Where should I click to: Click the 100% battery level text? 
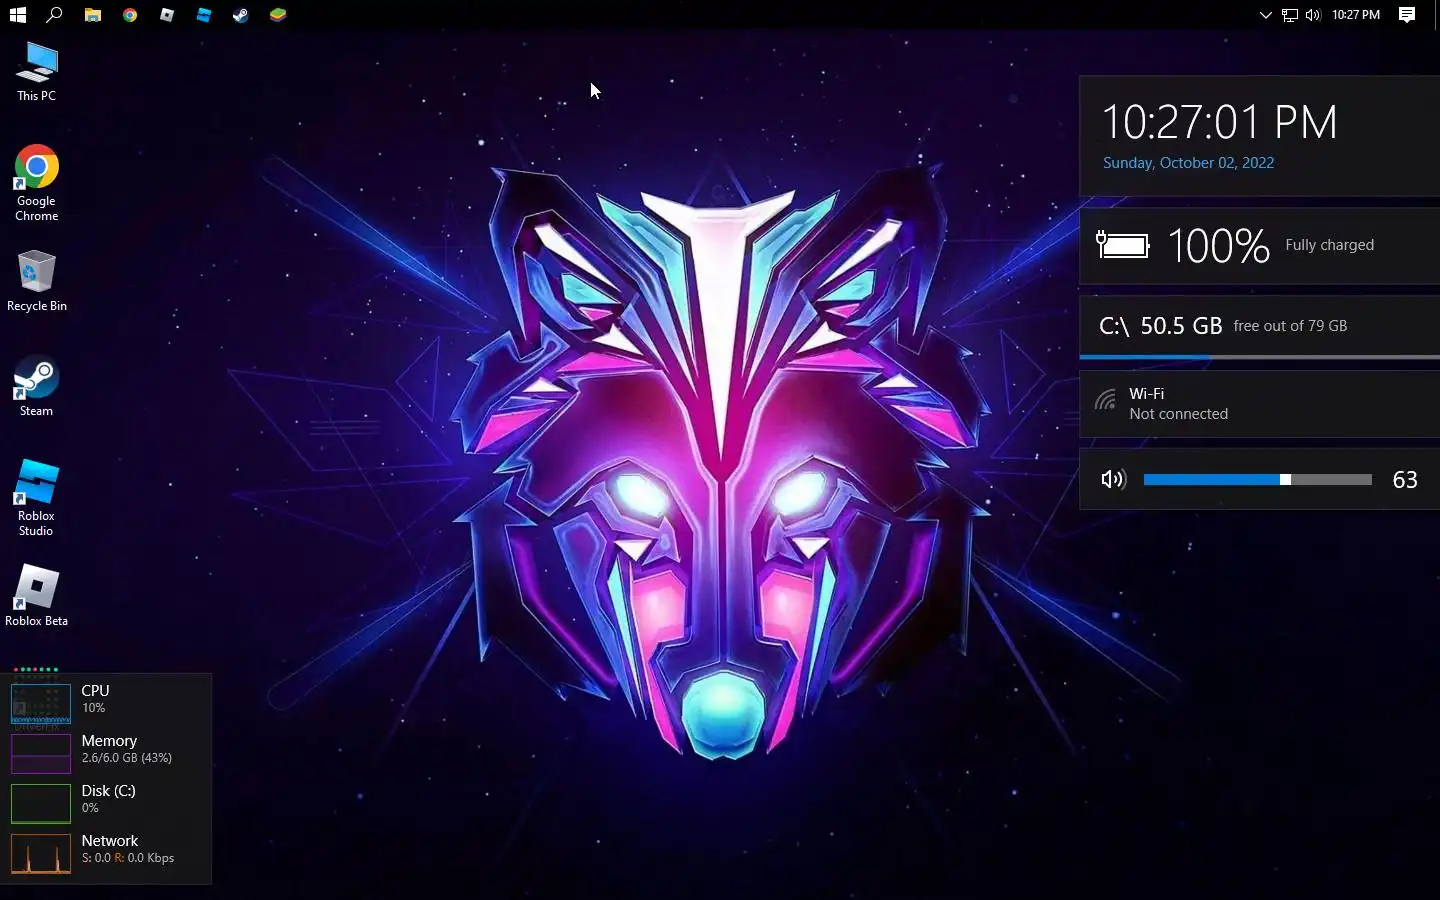(x=1218, y=245)
